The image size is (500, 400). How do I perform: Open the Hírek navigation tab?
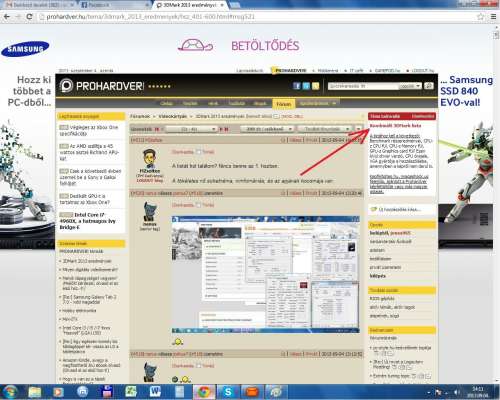[213, 104]
